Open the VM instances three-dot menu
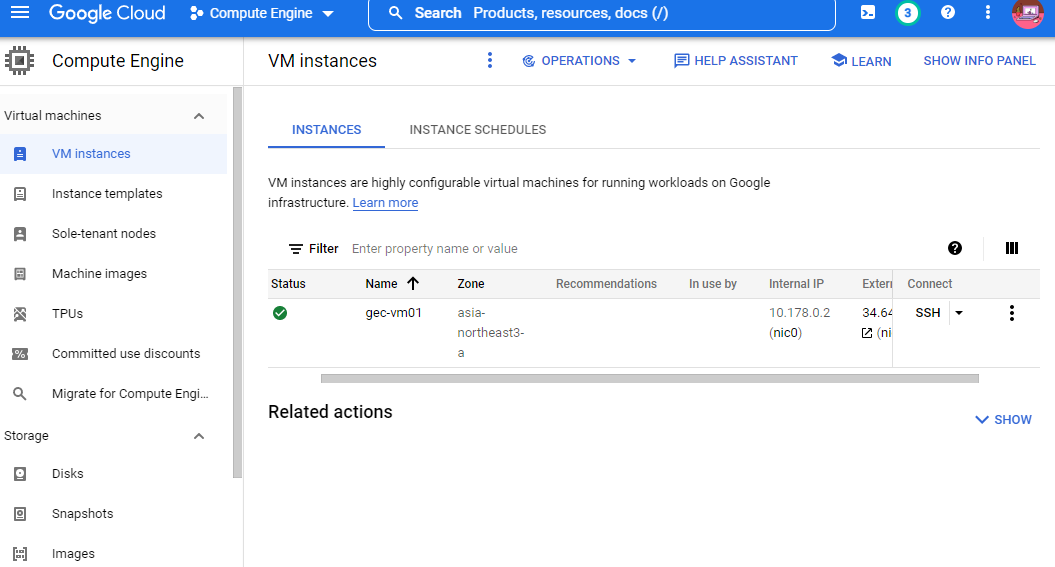The height and width of the screenshot is (567, 1055). (490, 61)
